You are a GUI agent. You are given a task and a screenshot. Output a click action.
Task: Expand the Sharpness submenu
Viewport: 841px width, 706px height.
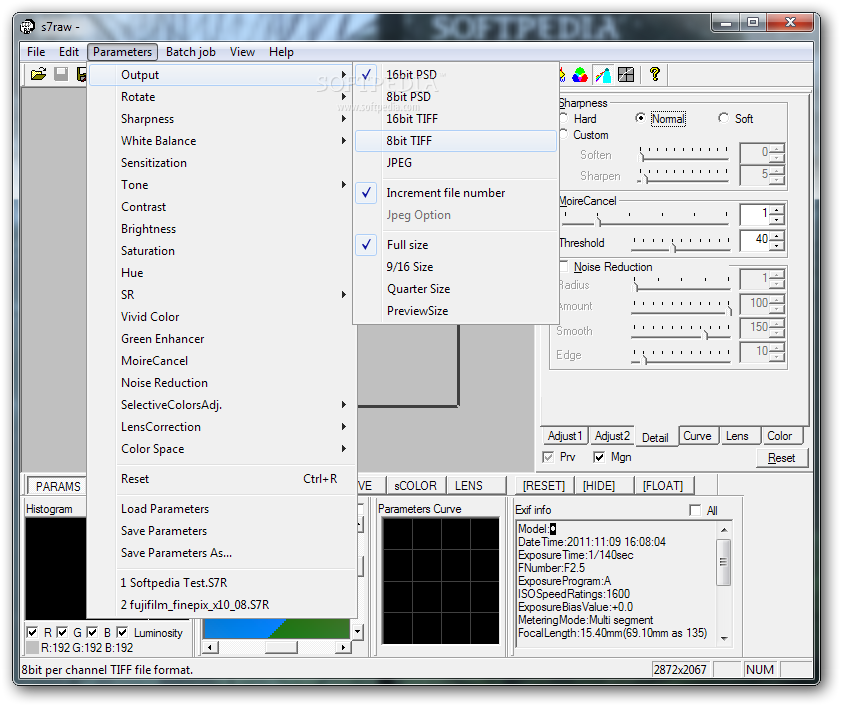click(222, 119)
